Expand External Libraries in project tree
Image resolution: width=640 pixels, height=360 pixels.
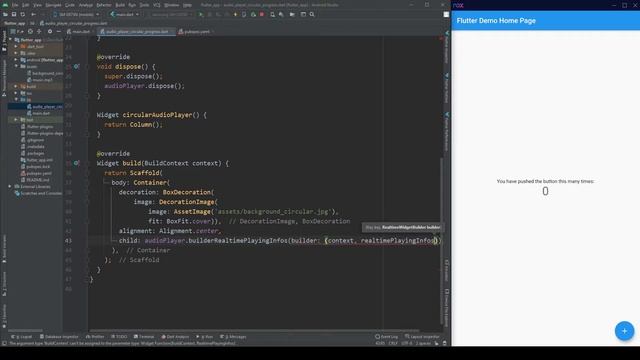pos(10,186)
